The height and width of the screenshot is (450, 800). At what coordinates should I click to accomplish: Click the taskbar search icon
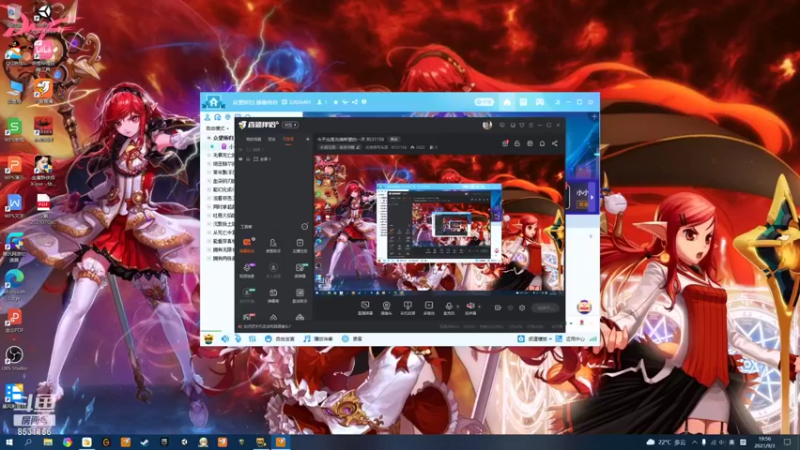click(28, 442)
